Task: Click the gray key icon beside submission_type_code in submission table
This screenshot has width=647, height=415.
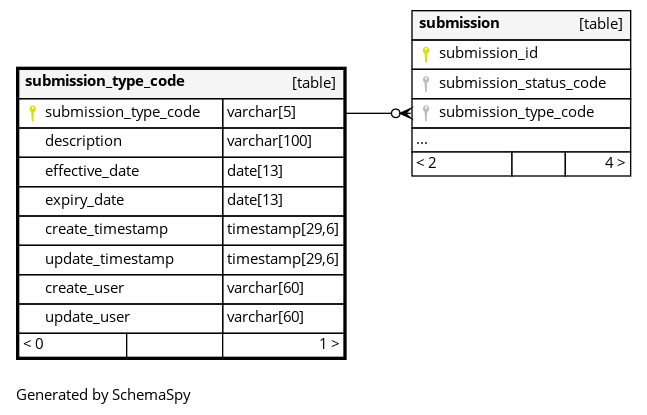Action: click(425, 113)
